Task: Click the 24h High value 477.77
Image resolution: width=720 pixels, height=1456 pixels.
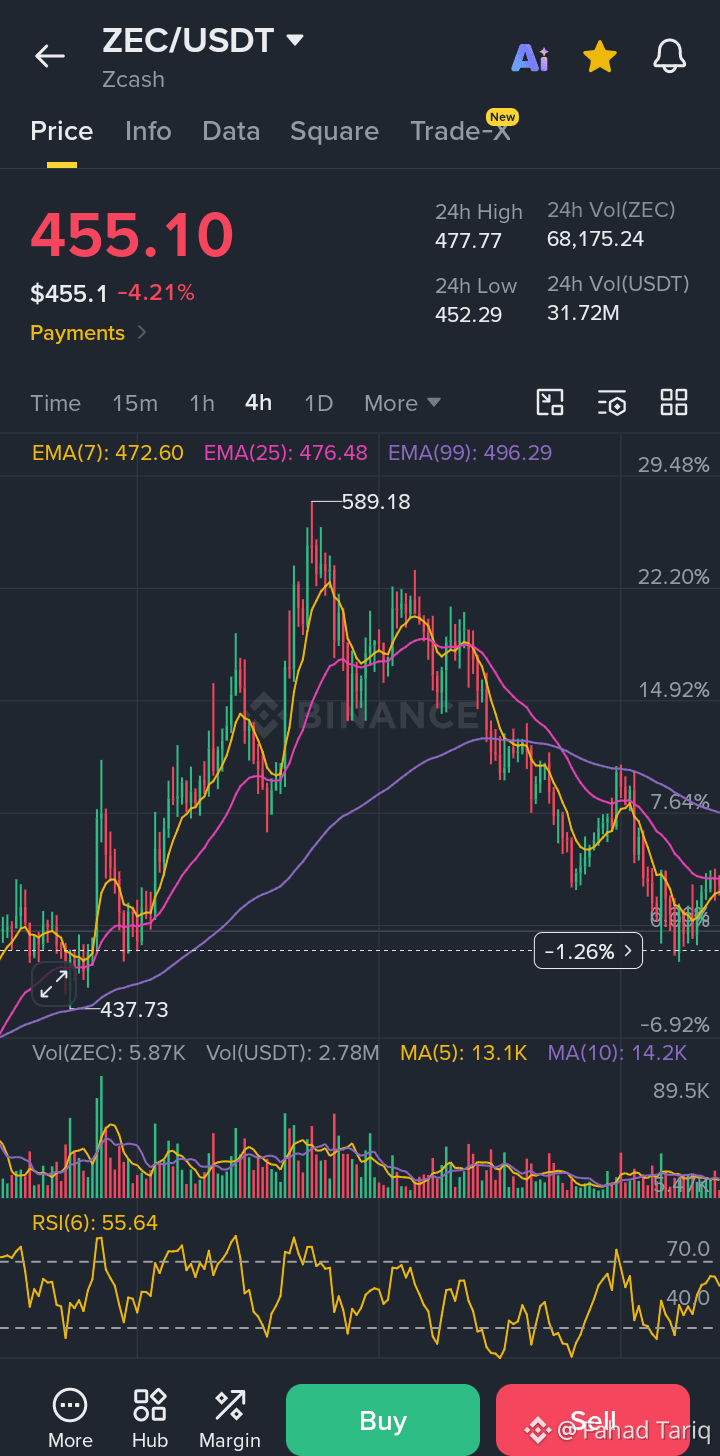Action: click(468, 241)
